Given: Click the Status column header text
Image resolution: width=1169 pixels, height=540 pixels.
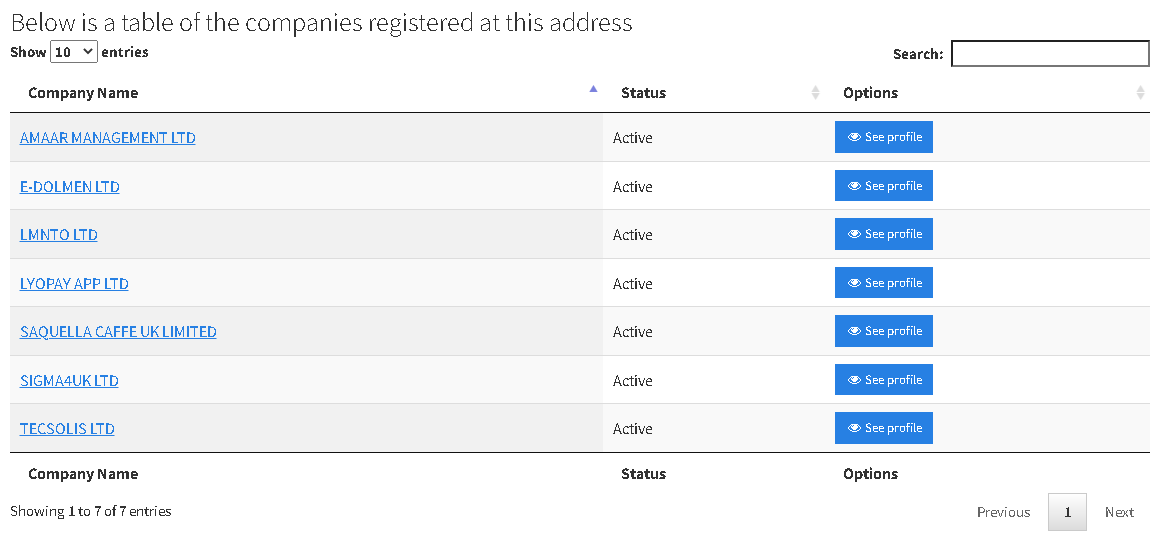Looking at the screenshot, I should pos(643,93).
